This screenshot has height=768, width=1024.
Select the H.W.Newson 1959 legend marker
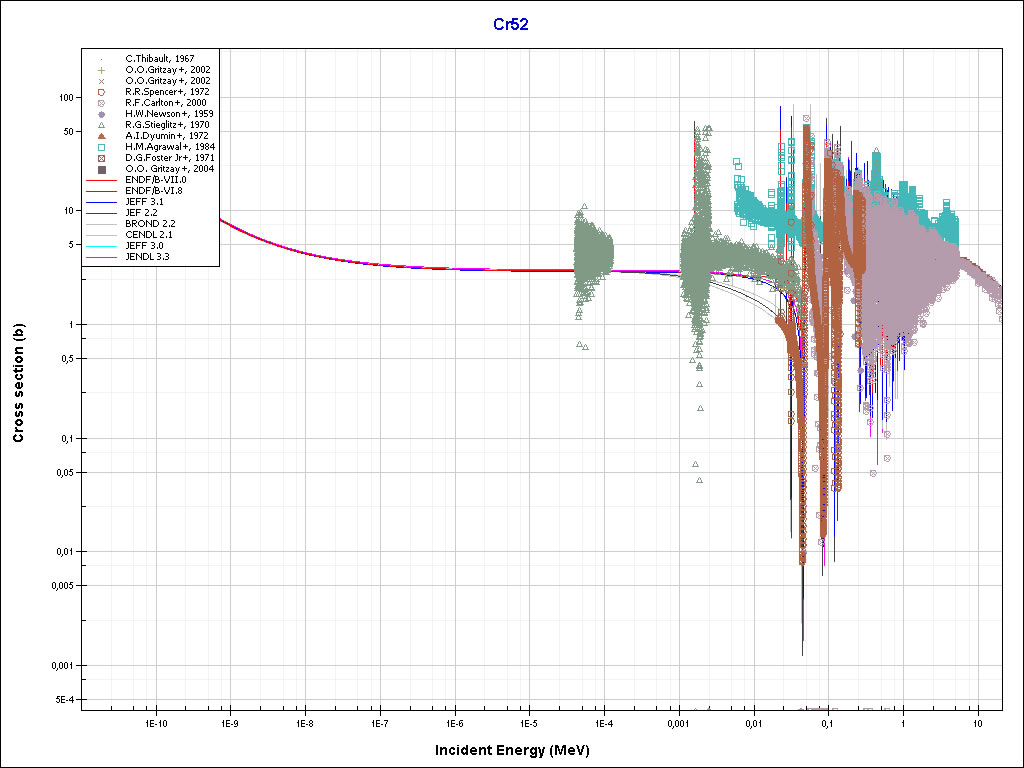[x=102, y=115]
